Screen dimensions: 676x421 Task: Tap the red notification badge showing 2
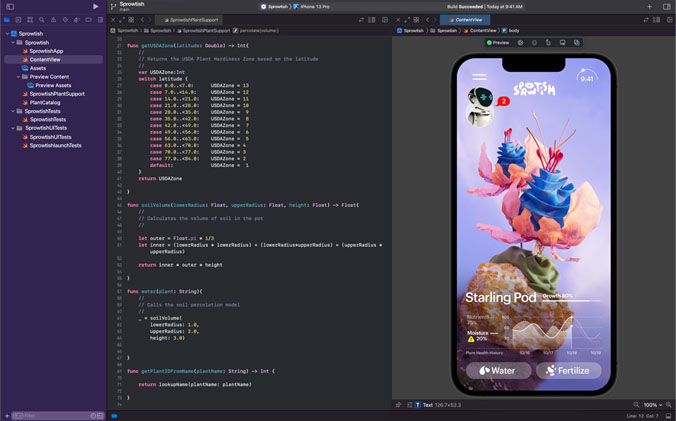(503, 101)
